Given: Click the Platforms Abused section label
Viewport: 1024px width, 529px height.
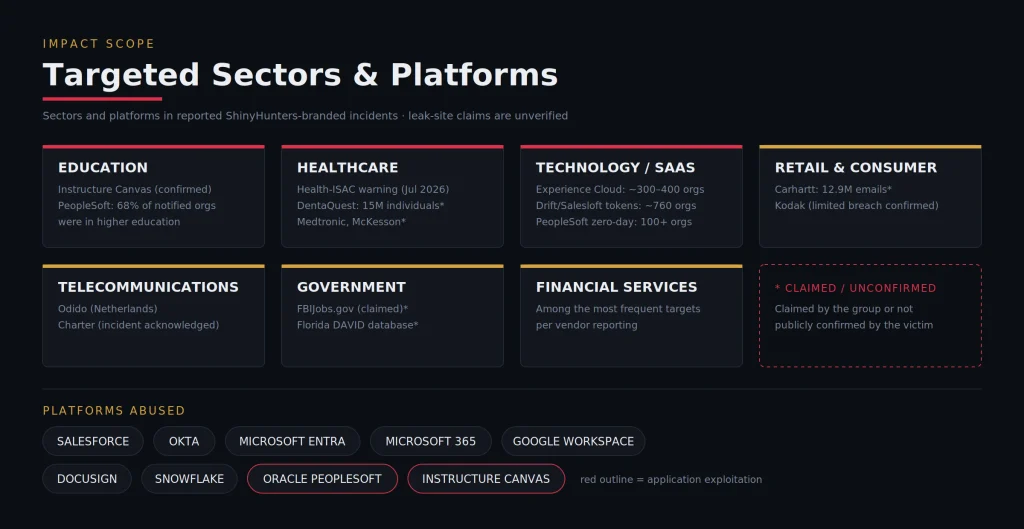Looking at the screenshot, I should (x=114, y=411).
